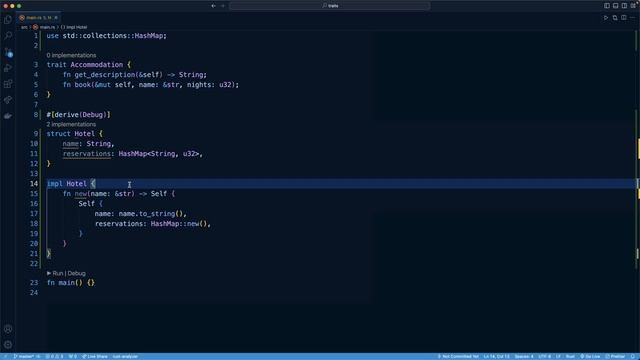The width and height of the screenshot is (640, 360).
Task: Open Source Control view in activity bar
Action: pyautogui.click(x=8, y=52)
